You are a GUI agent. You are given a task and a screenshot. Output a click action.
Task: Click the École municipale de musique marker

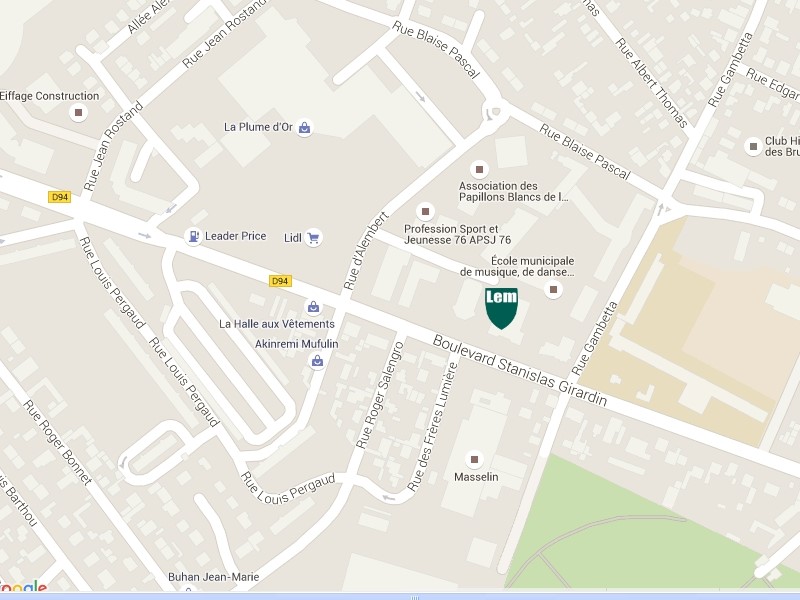554,290
